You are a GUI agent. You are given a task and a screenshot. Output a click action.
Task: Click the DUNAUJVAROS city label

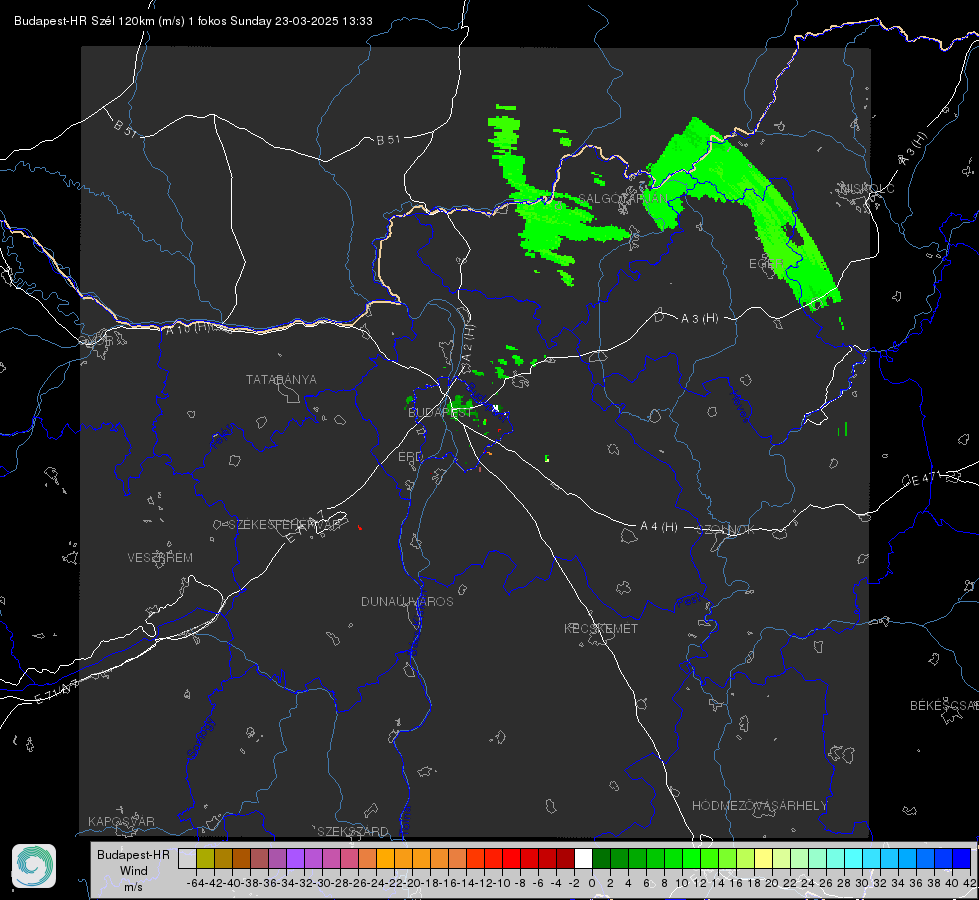[407, 601]
